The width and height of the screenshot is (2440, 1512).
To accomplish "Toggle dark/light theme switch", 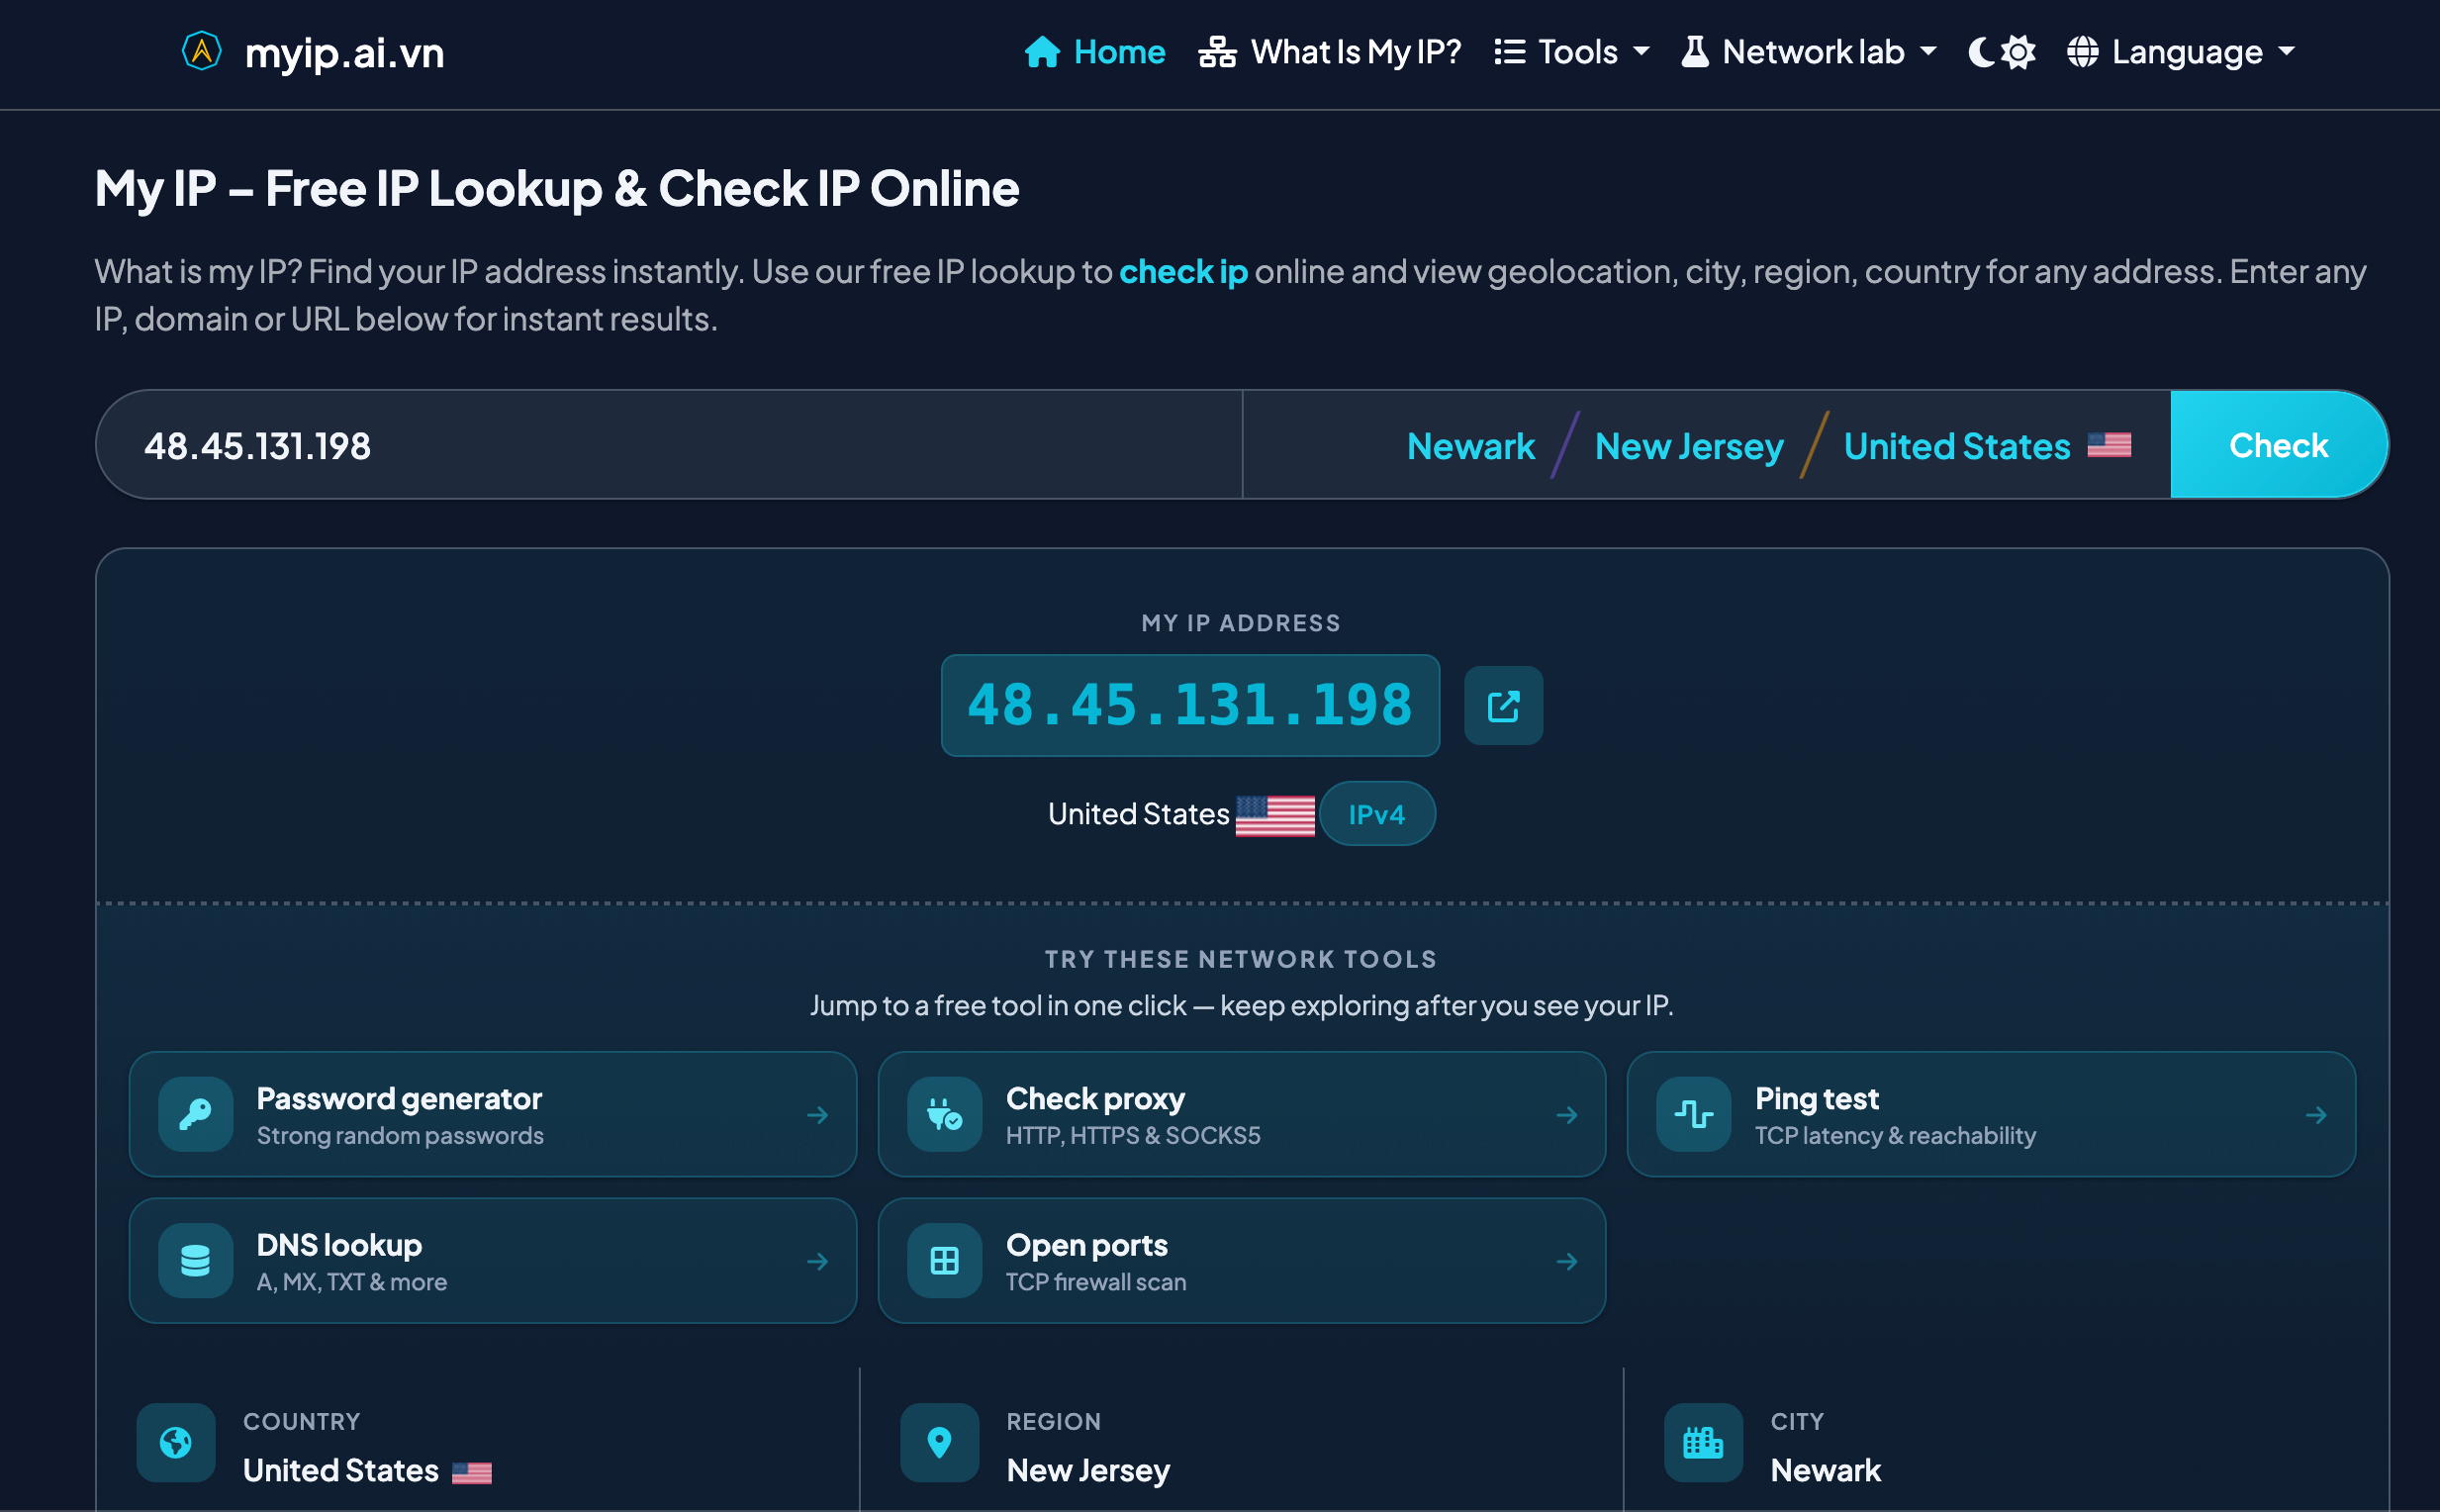I will 2001,52.
